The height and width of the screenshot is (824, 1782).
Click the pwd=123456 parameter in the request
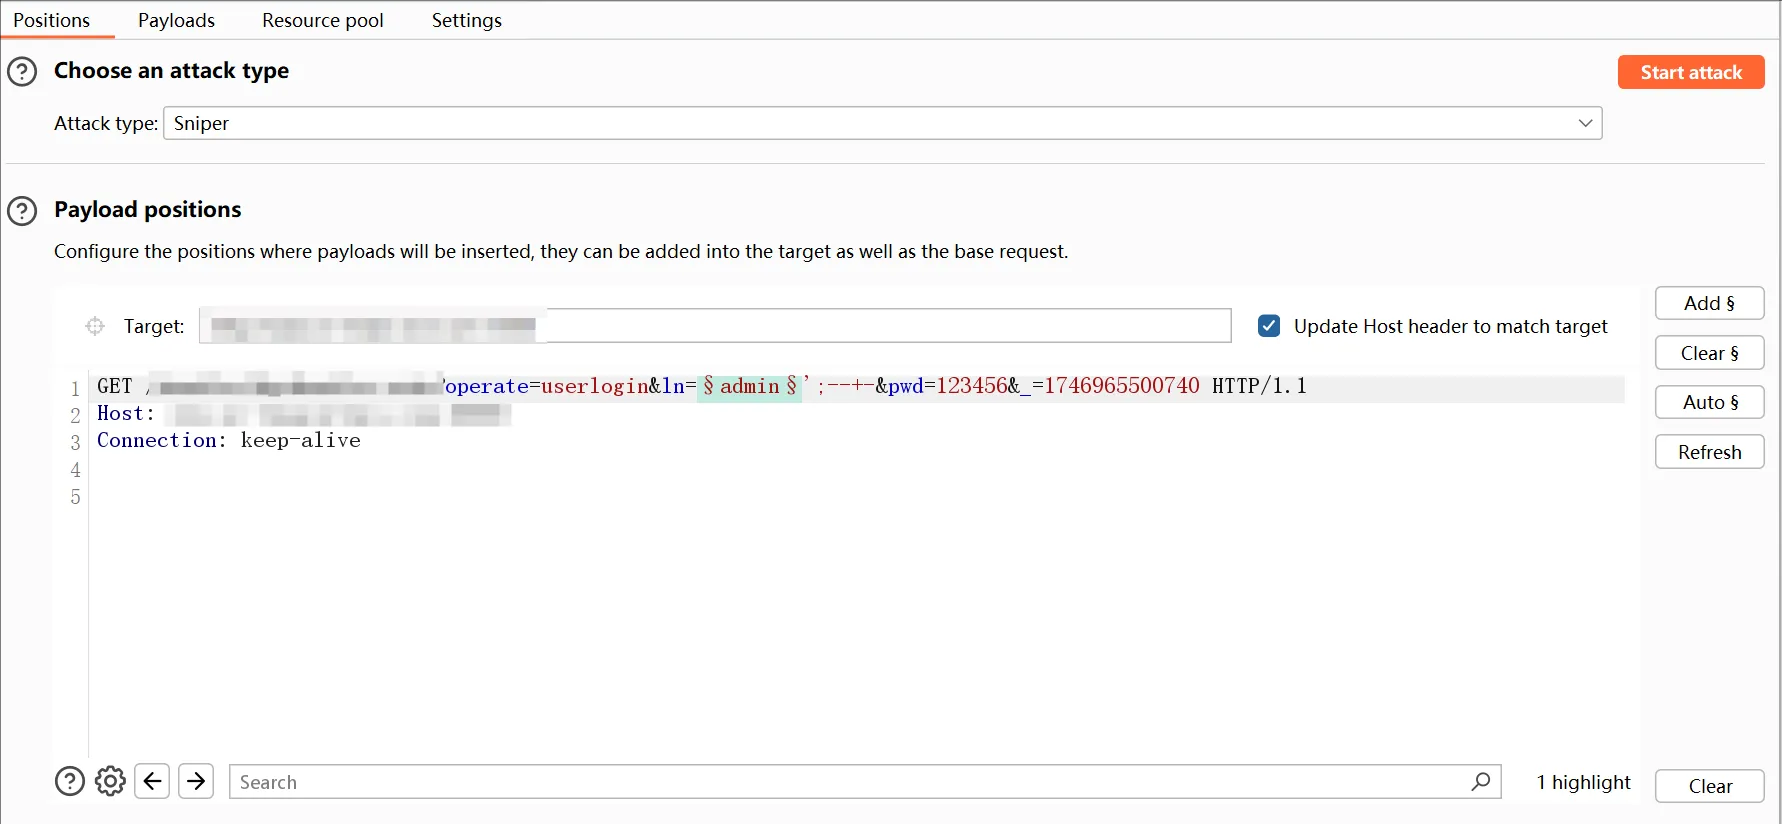(x=948, y=386)
